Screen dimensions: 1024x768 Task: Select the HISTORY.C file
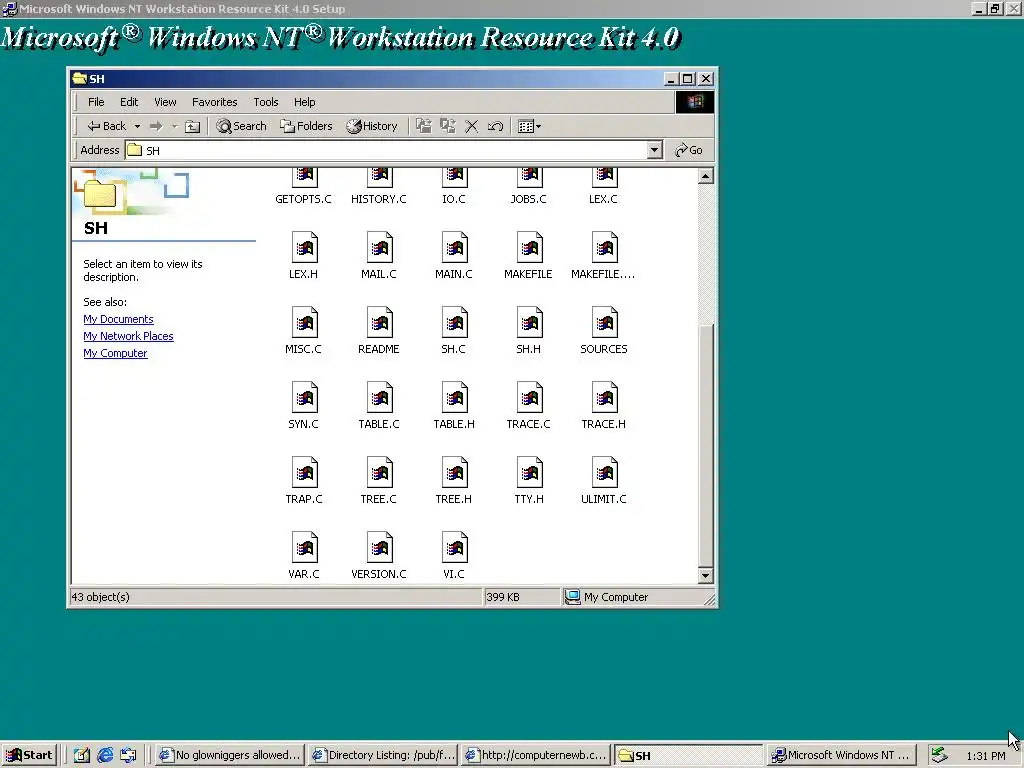pyautogui.click(x=379, y=187)
